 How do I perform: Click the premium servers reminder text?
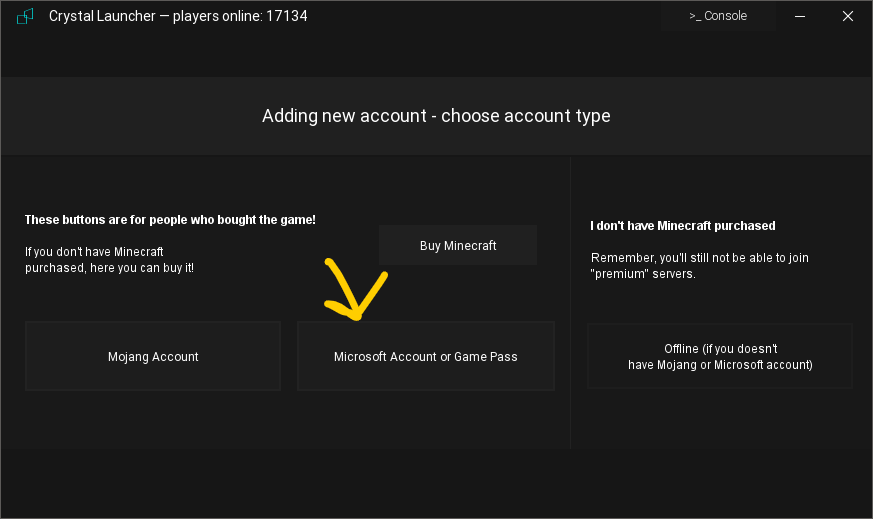click(x=699, y=266)
